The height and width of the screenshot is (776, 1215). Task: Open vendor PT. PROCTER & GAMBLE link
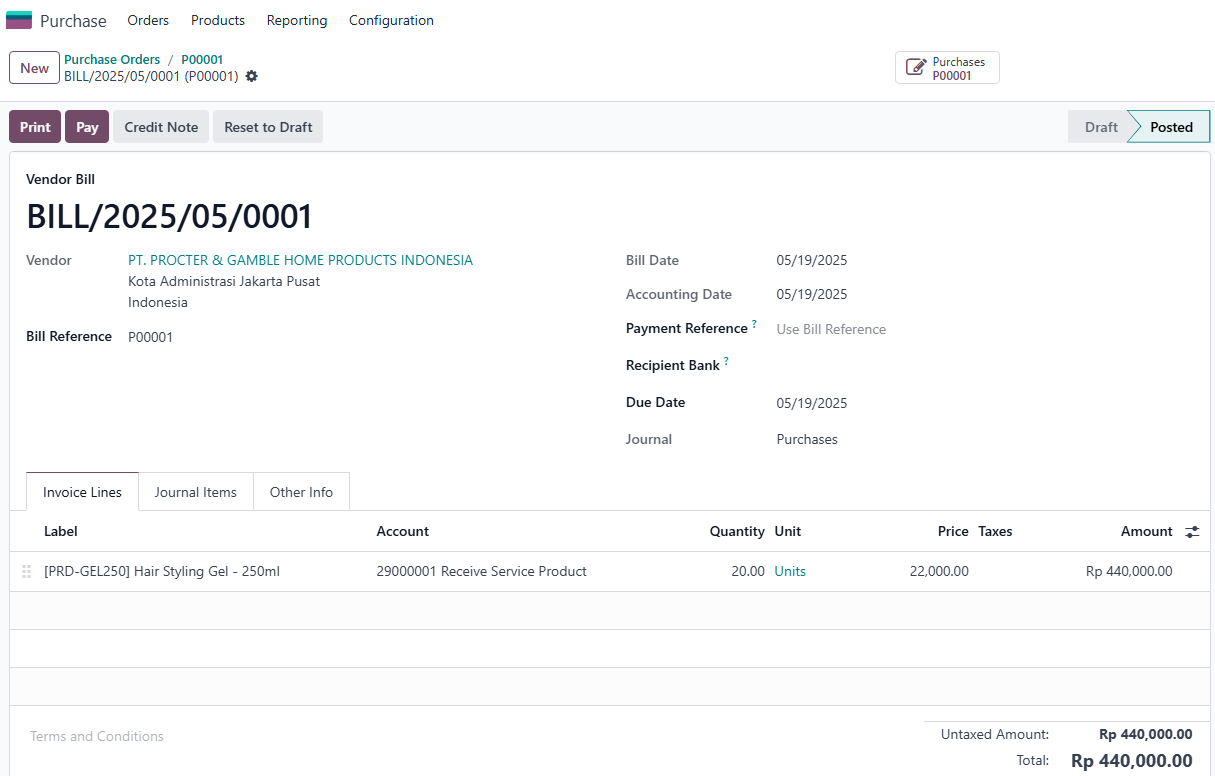[300, 260]
